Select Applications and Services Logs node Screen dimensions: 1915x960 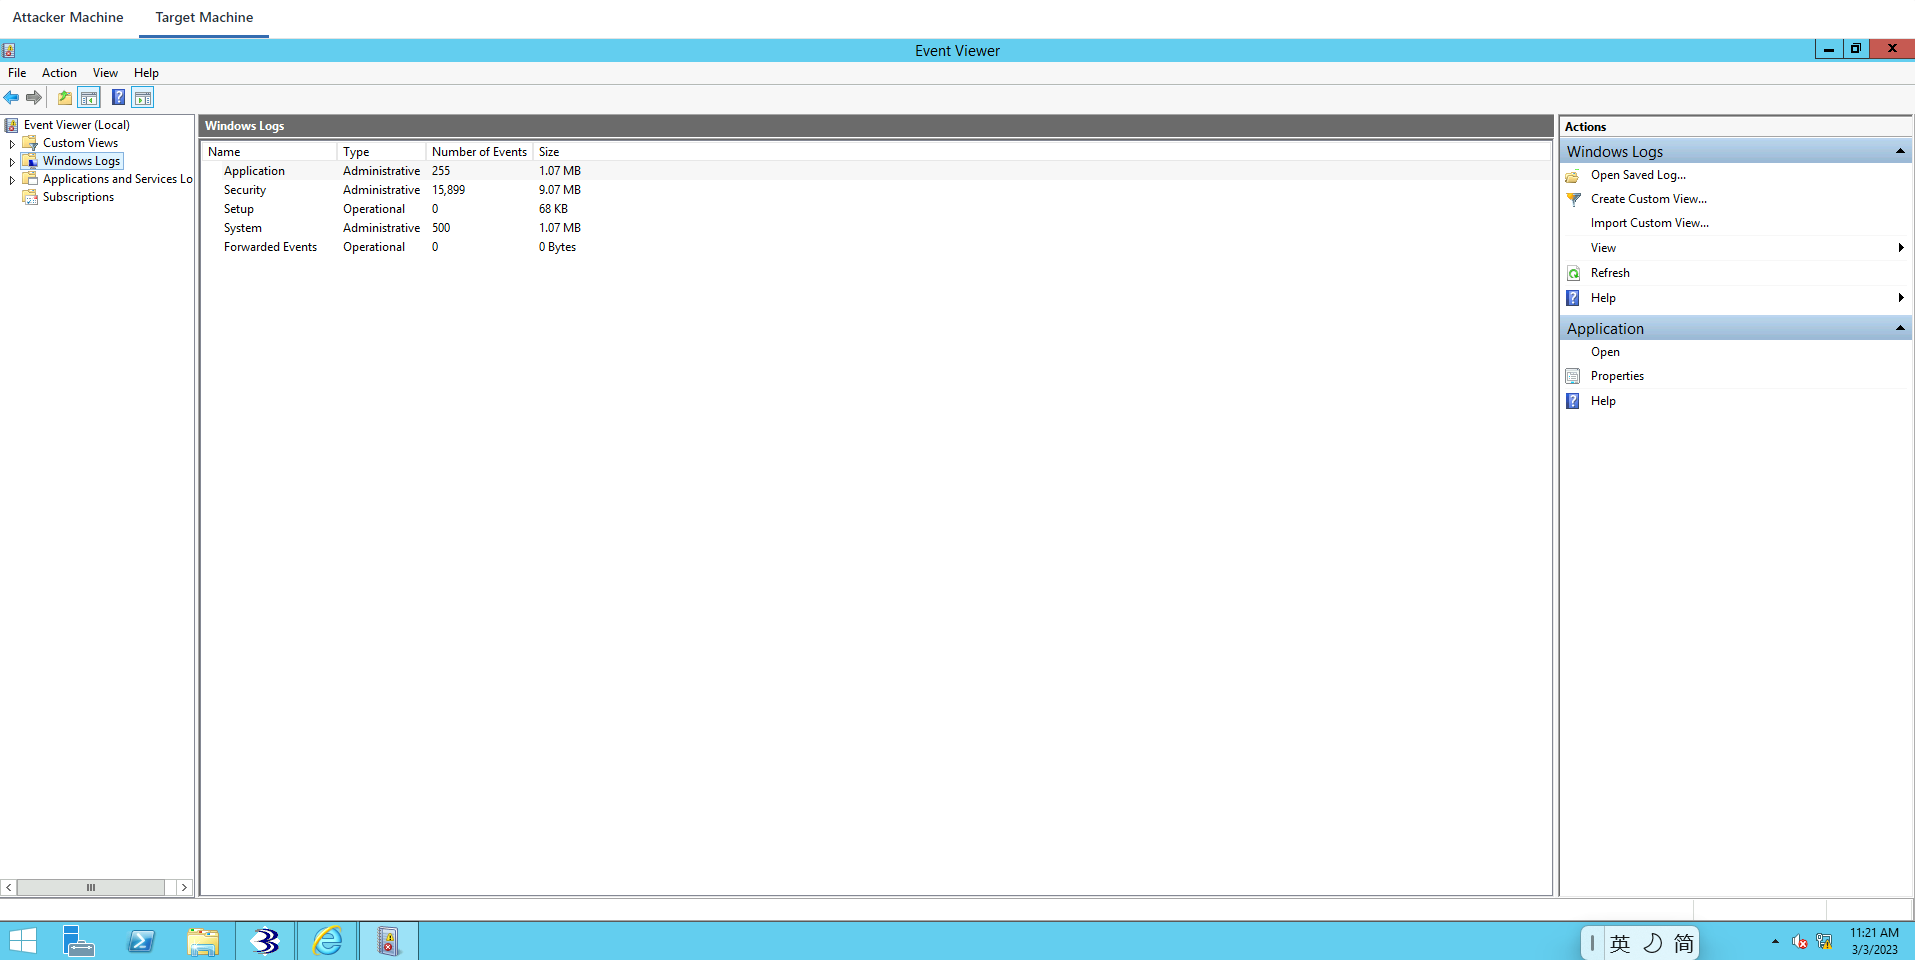pyautogui.click(x=117, y=179)
